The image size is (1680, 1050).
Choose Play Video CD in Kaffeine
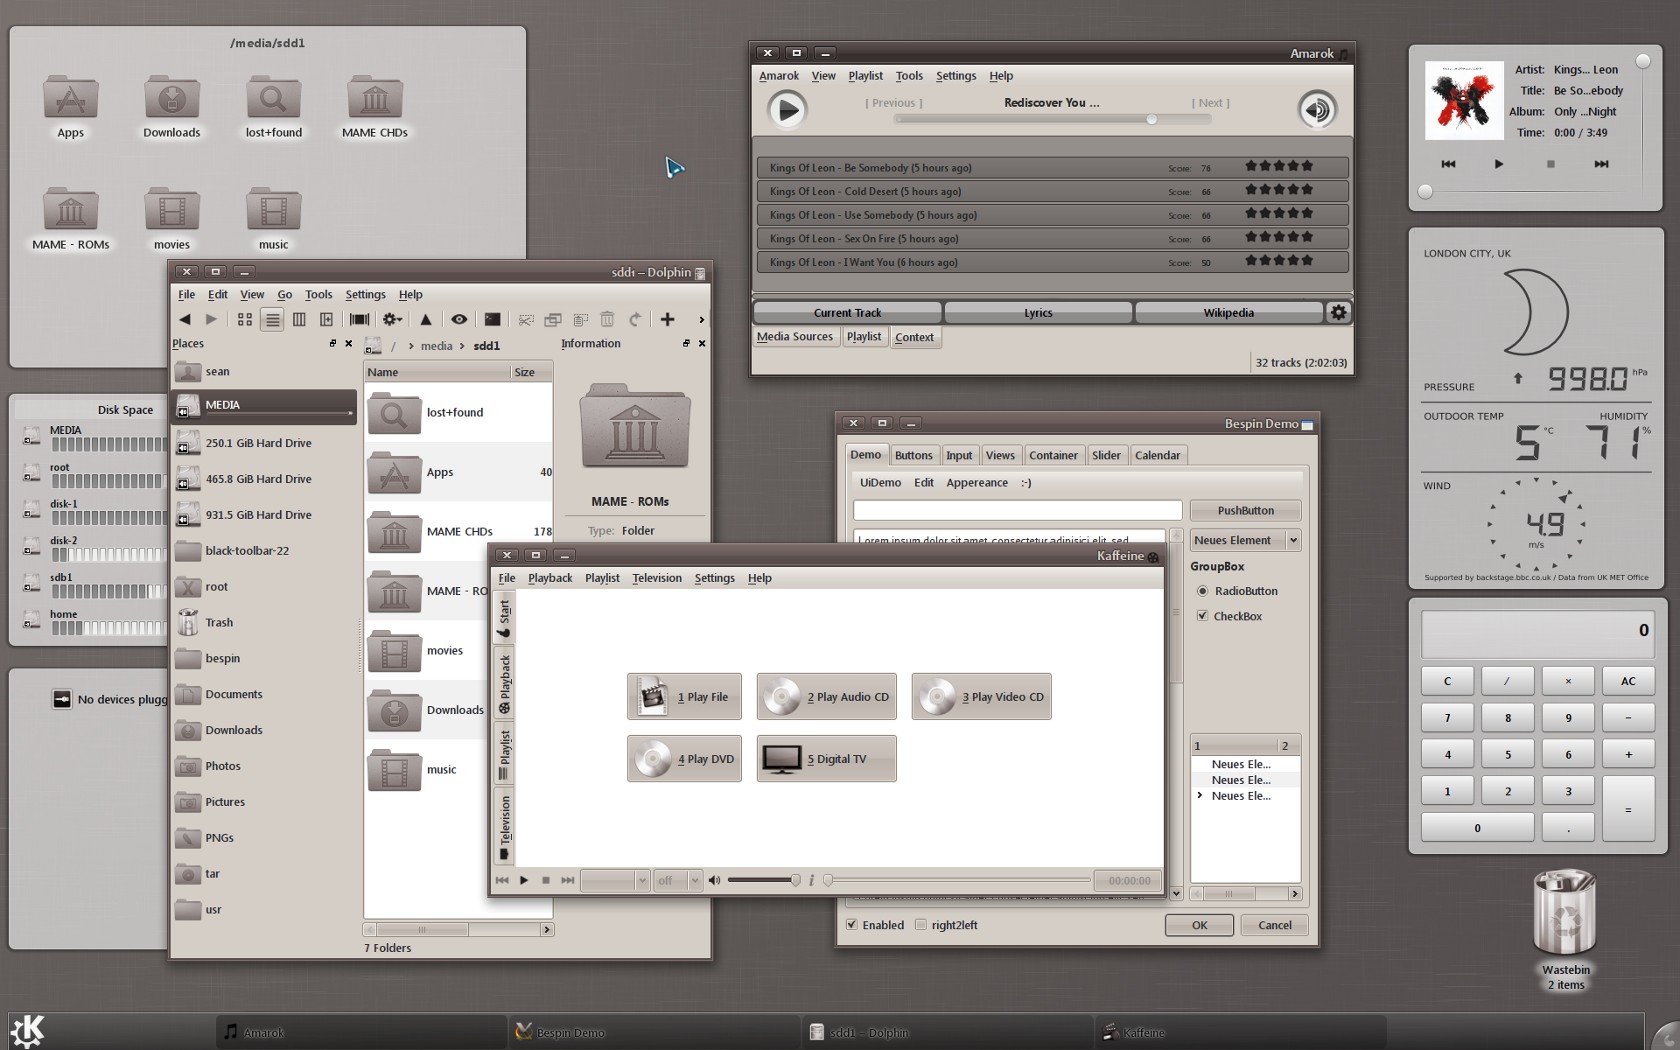tap(981, 697)
